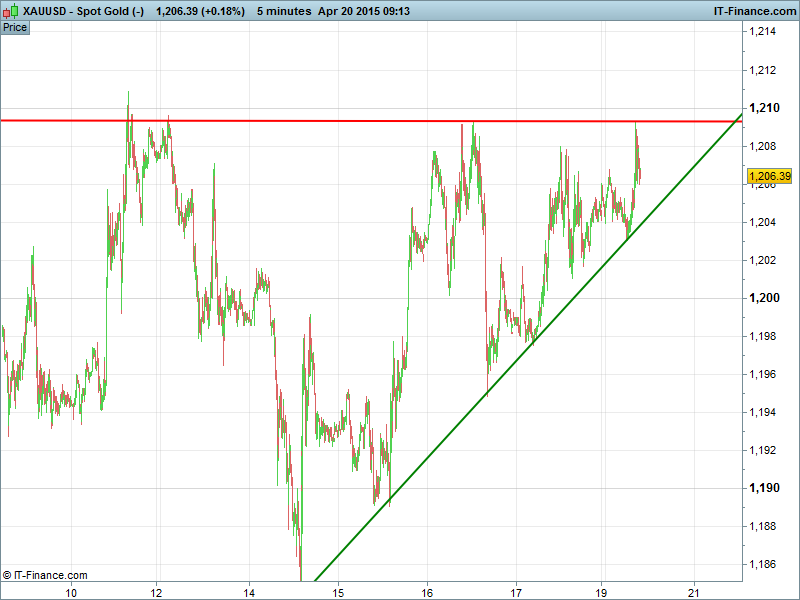The image size is (800, 600).
Task: Click the 1,206.39 (+0.18%) quote in header
Action: (x=199, y=11)
